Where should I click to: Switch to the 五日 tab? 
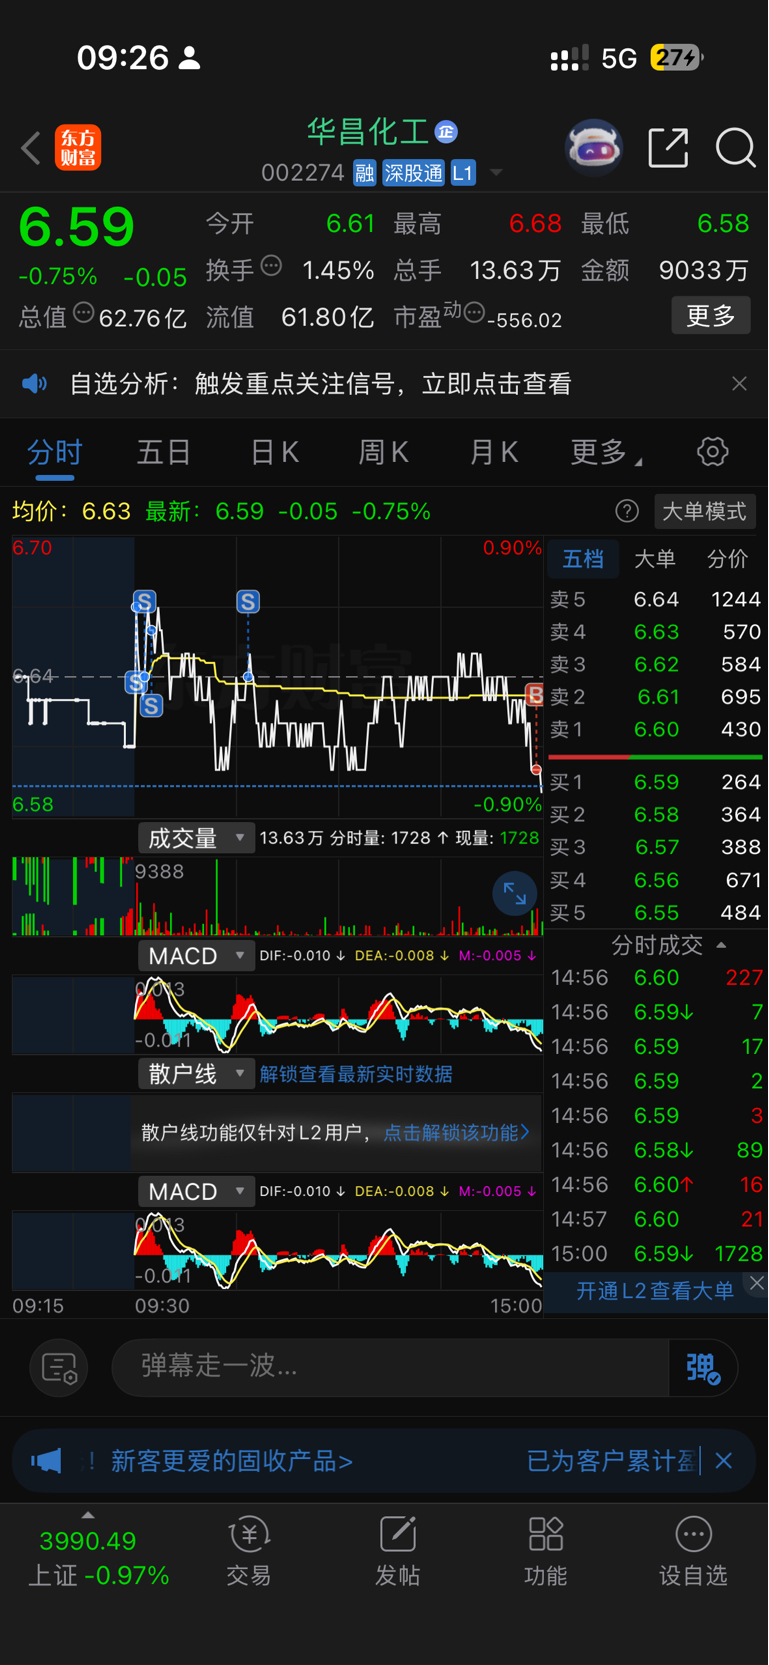point(164,452)
